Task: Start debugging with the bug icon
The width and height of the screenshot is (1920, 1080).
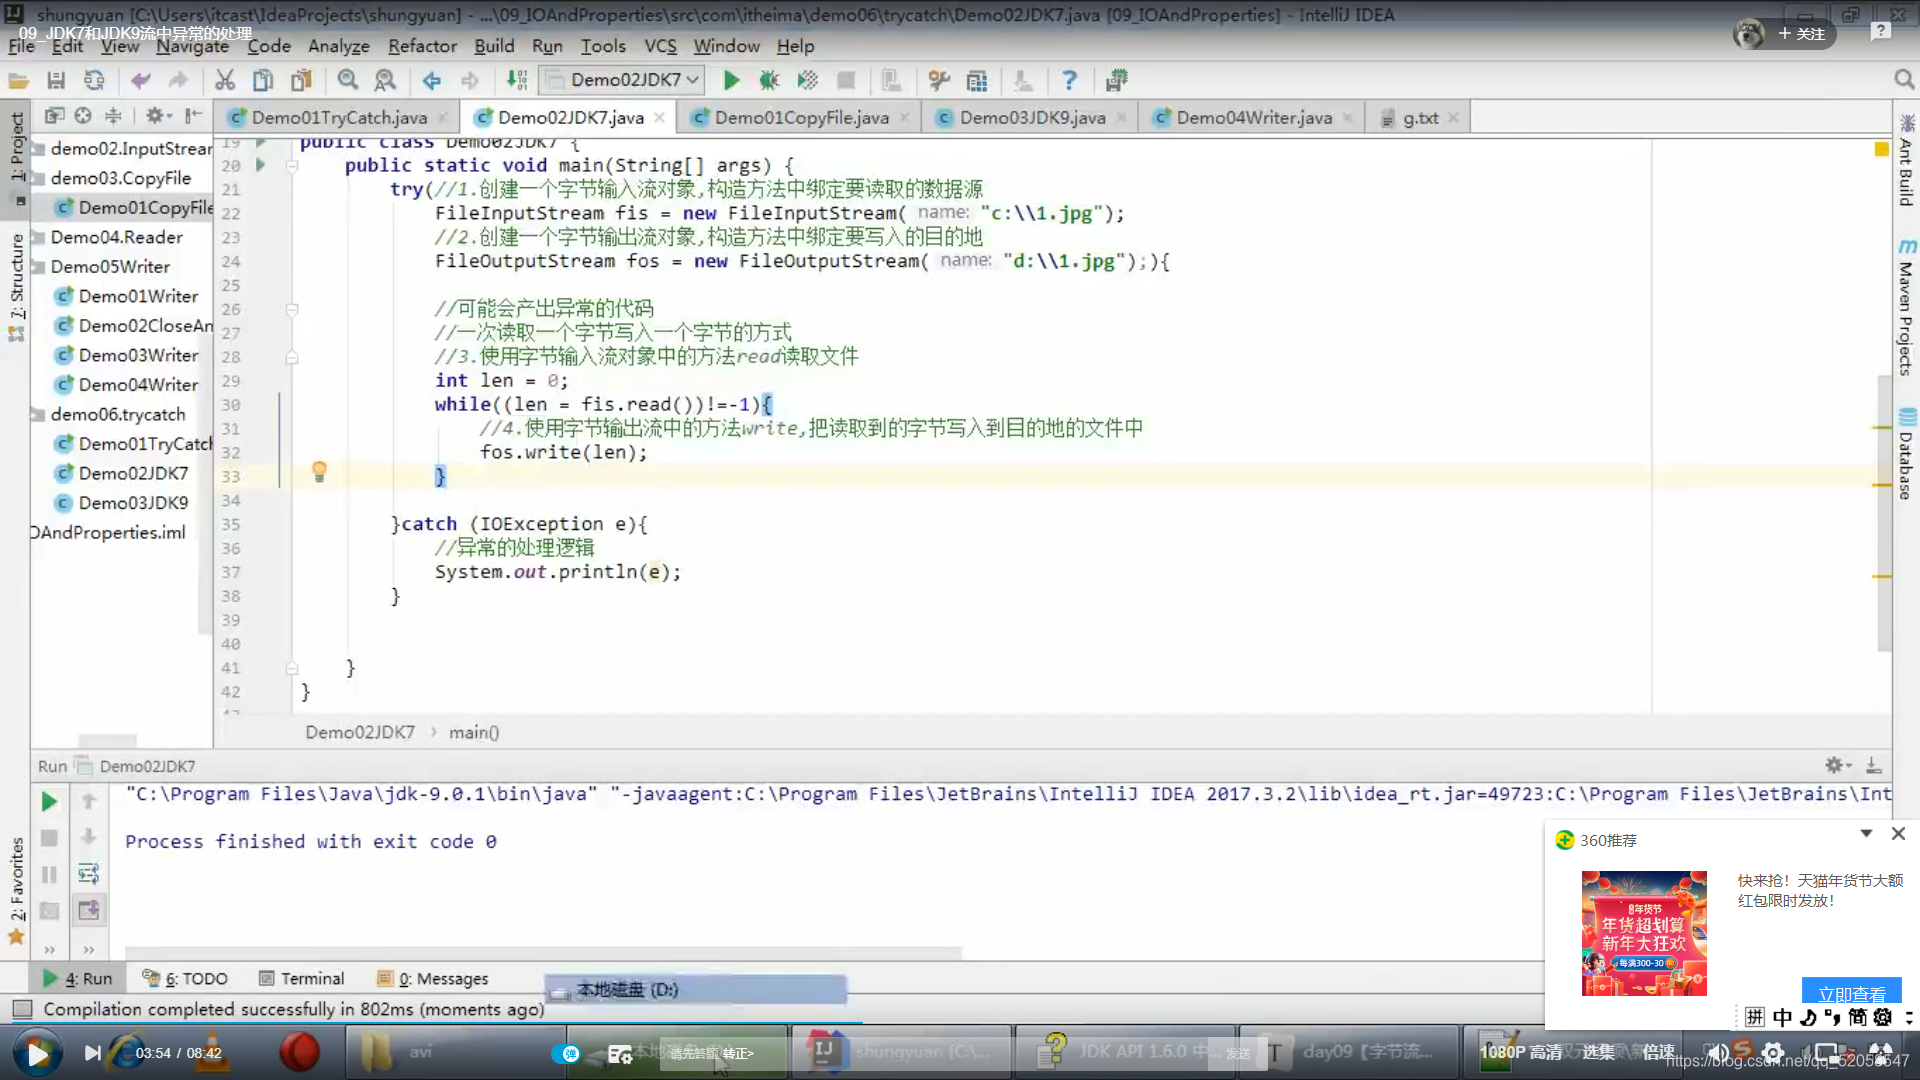Action: click(768, 80)
